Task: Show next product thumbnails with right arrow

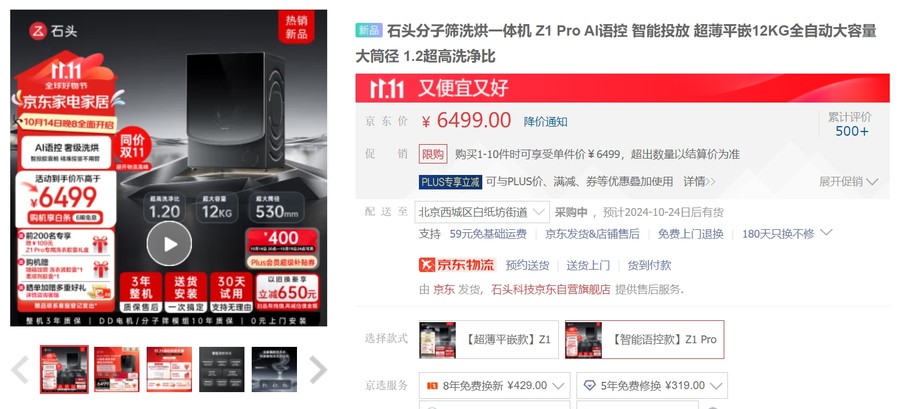Action: point(317,369)
